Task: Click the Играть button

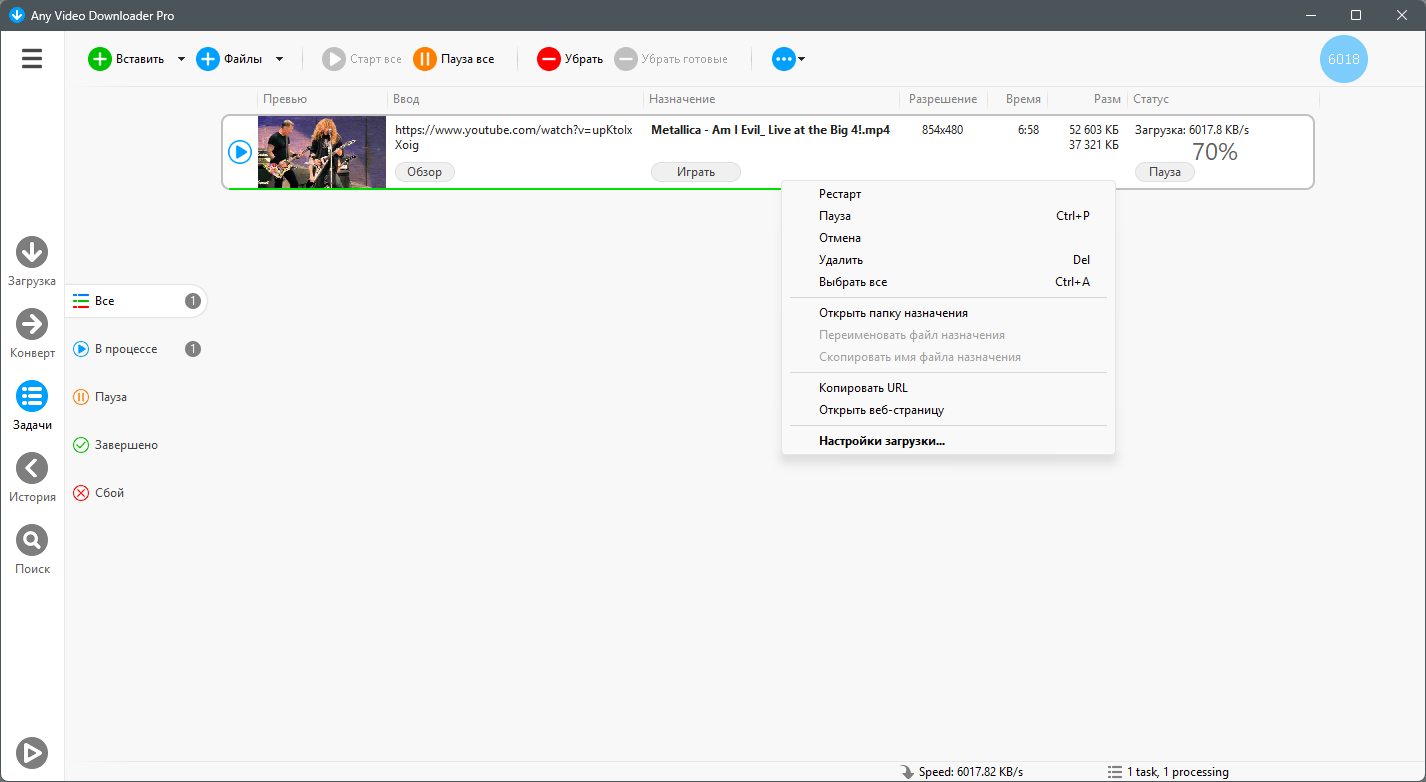Action: pyautogui.click(x=696, y=172)
